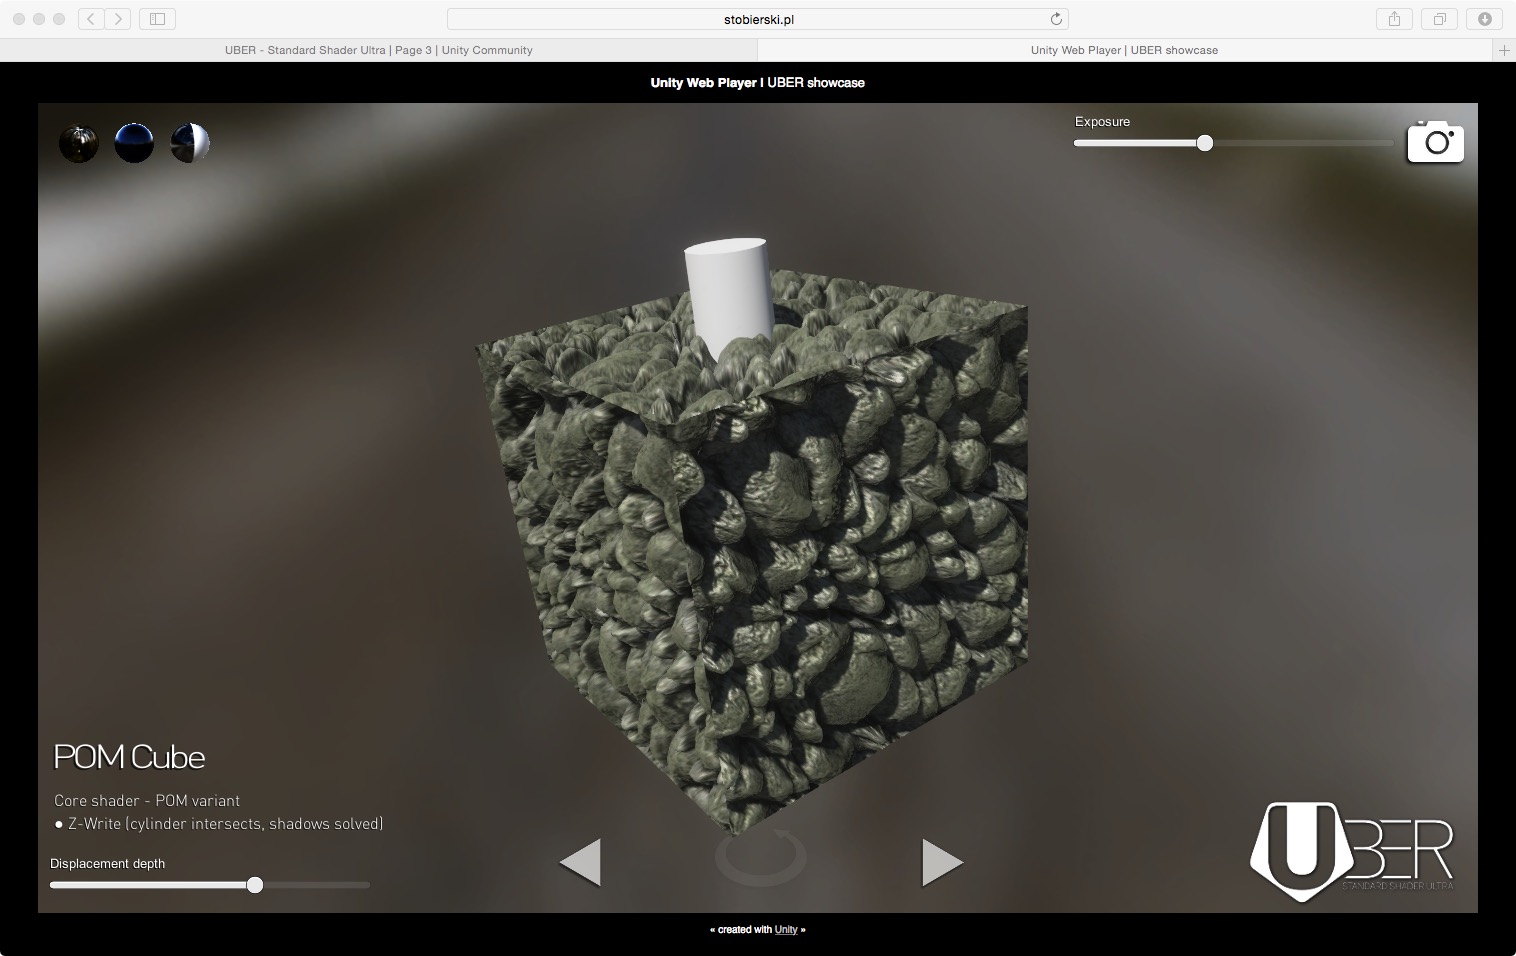This screenshot has height=956, width=1516.
Task: Take a screenshot with the camera icon
Action: point(1436,142)
